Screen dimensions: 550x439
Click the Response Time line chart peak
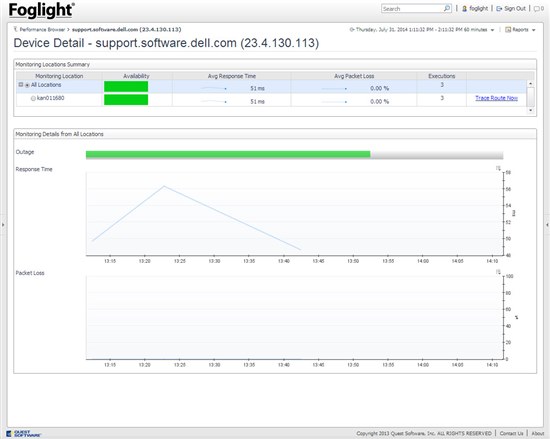pyautogui.click(x=164, y=186)
